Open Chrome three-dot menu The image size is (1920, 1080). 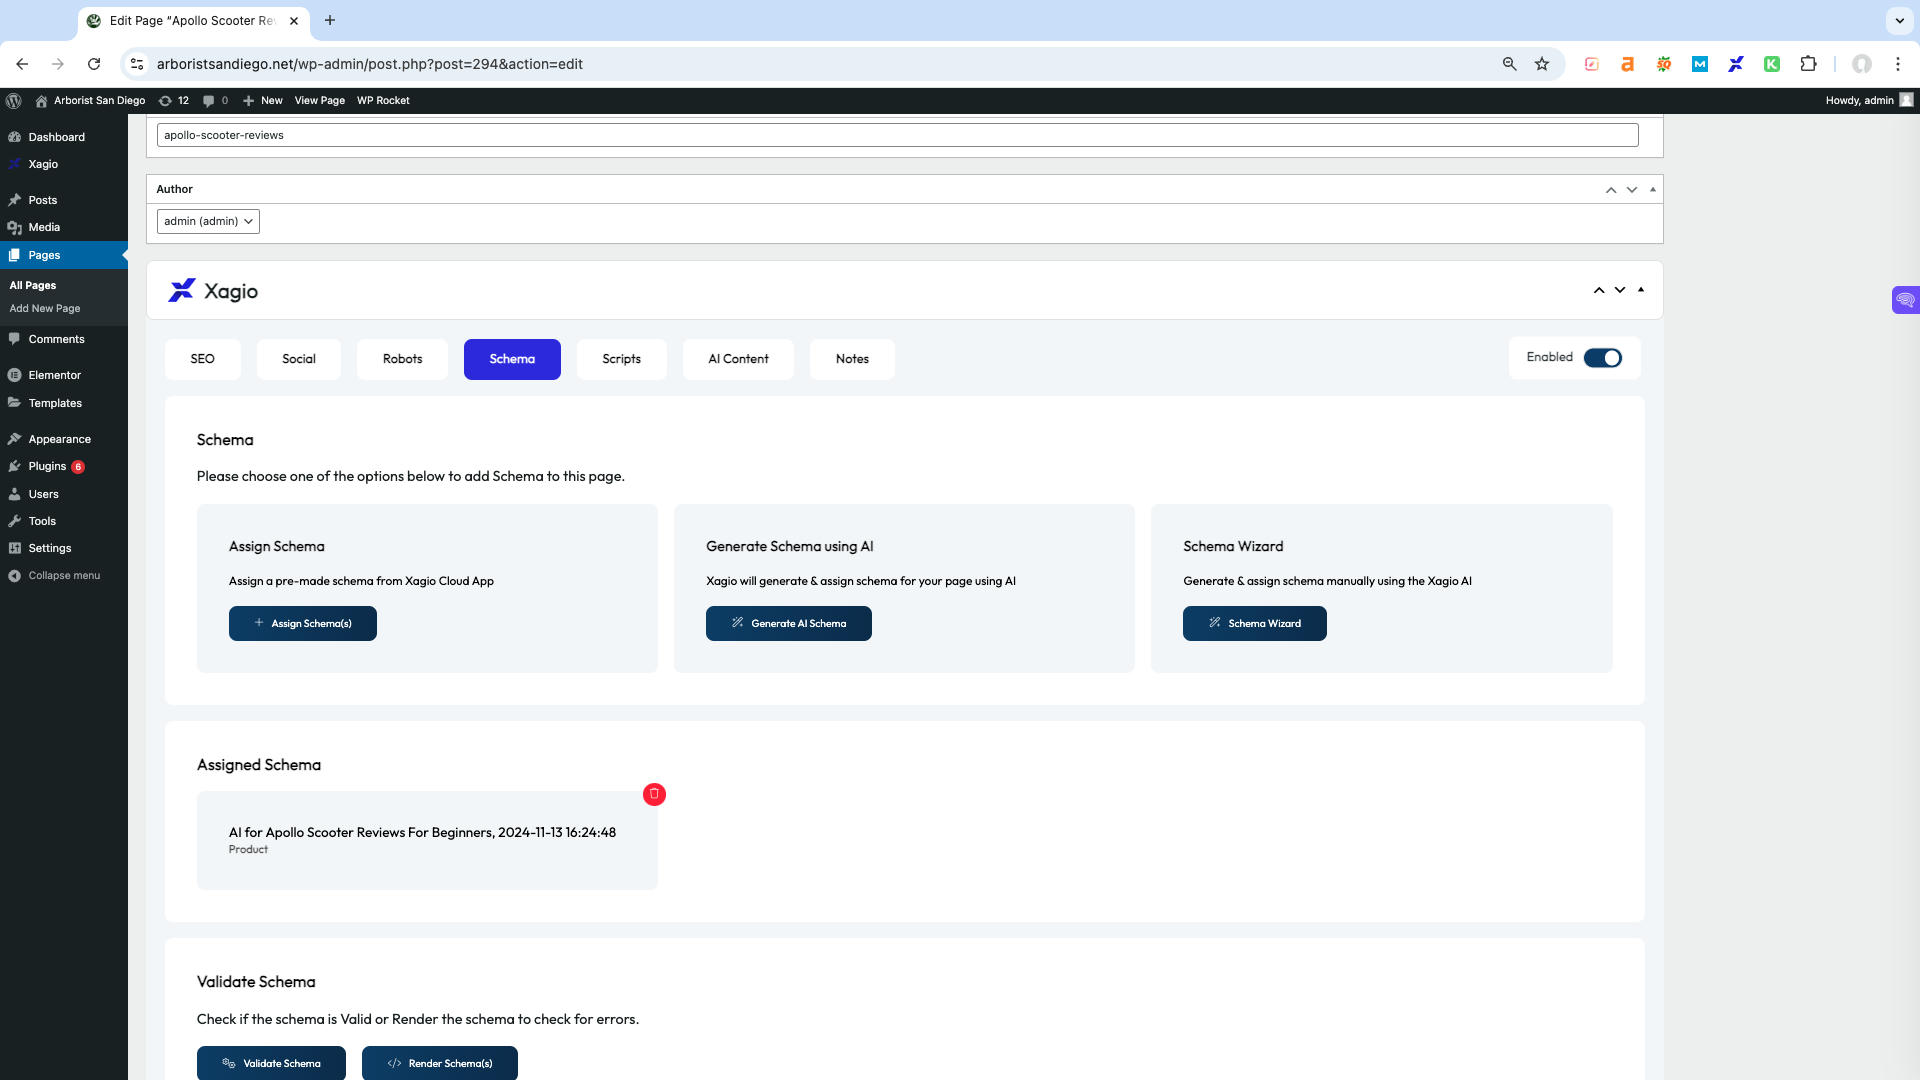pyautogui.click(x=1898, y=64)
